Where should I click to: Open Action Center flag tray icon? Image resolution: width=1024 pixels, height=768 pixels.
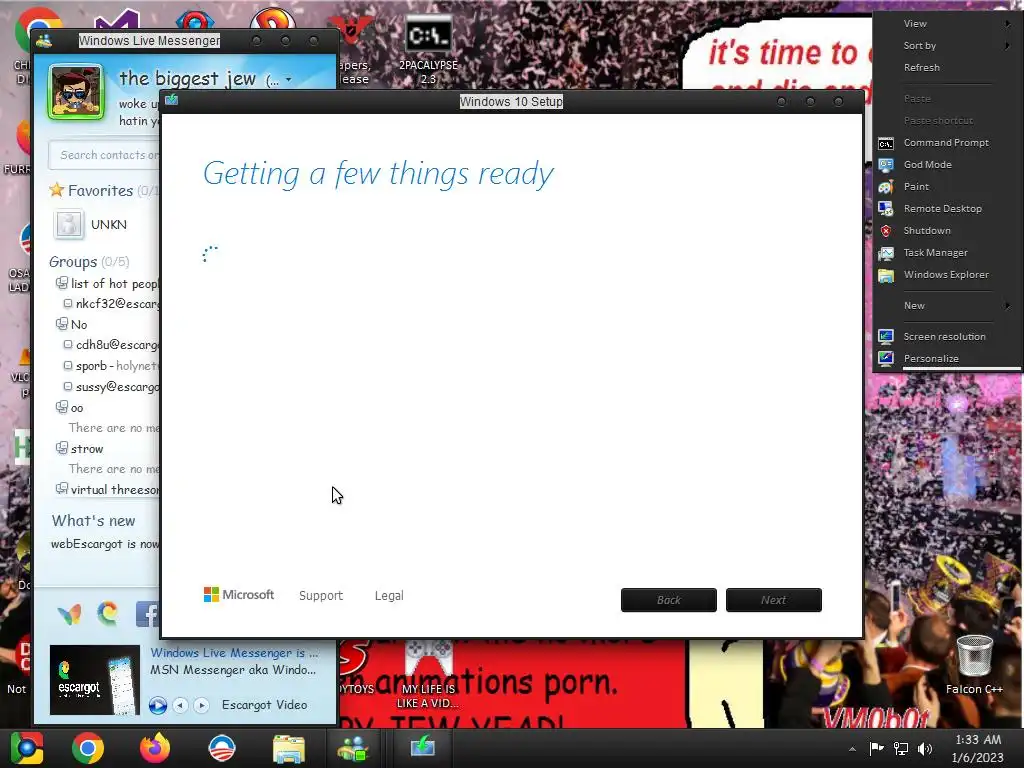pyautogui.click(x=876, y=748)
